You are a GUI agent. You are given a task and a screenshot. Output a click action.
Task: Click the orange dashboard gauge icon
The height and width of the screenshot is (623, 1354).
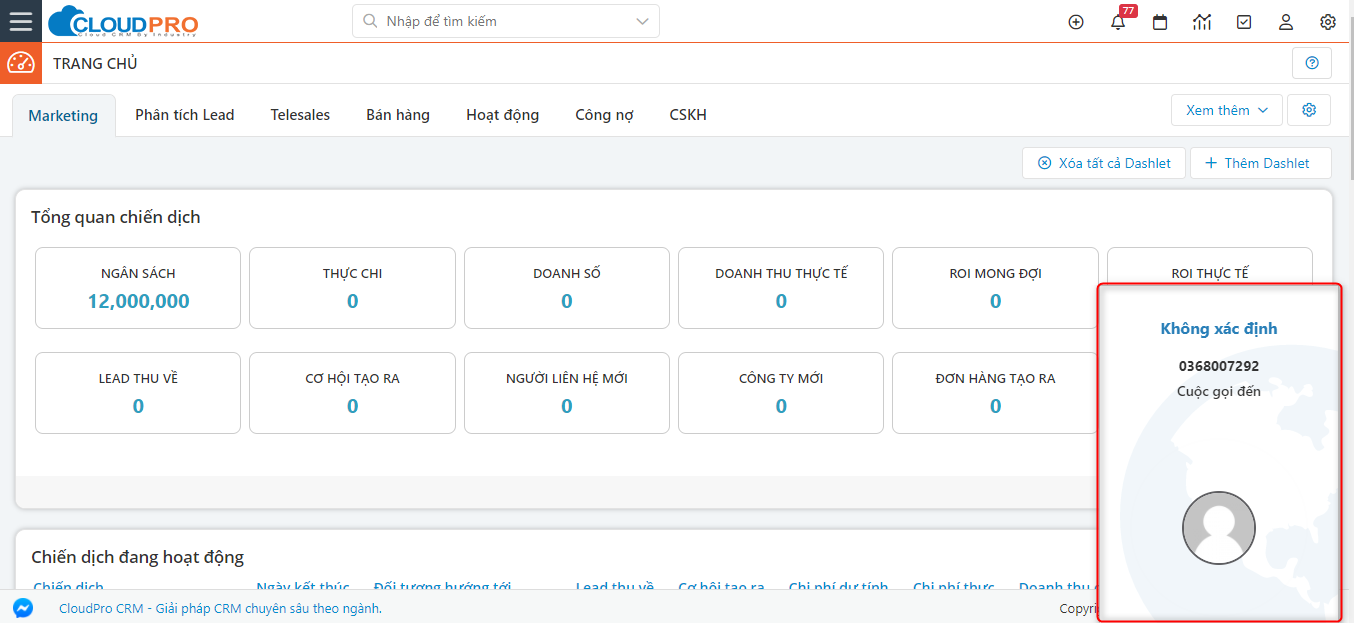(21, 63)
